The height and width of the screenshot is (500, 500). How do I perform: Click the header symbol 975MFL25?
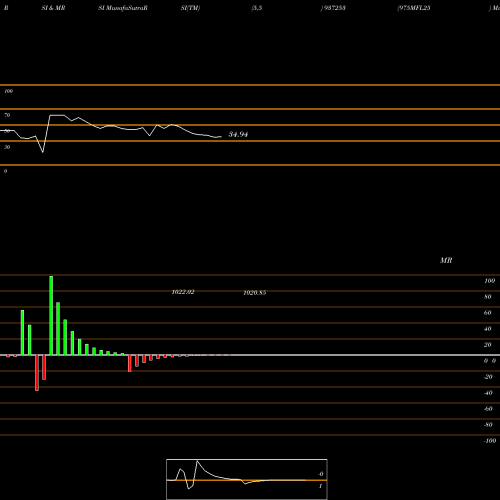[414, 8]
